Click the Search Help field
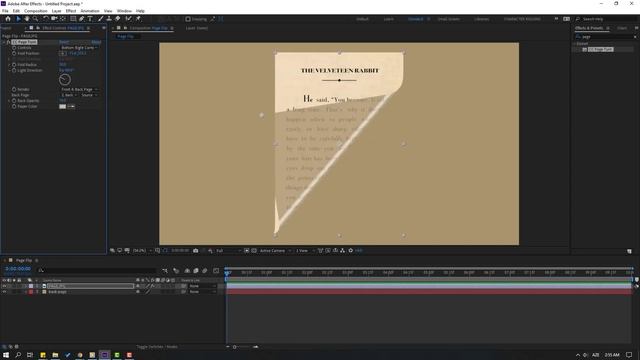Viewport: 640px width, 360px height. pos(605,19)
